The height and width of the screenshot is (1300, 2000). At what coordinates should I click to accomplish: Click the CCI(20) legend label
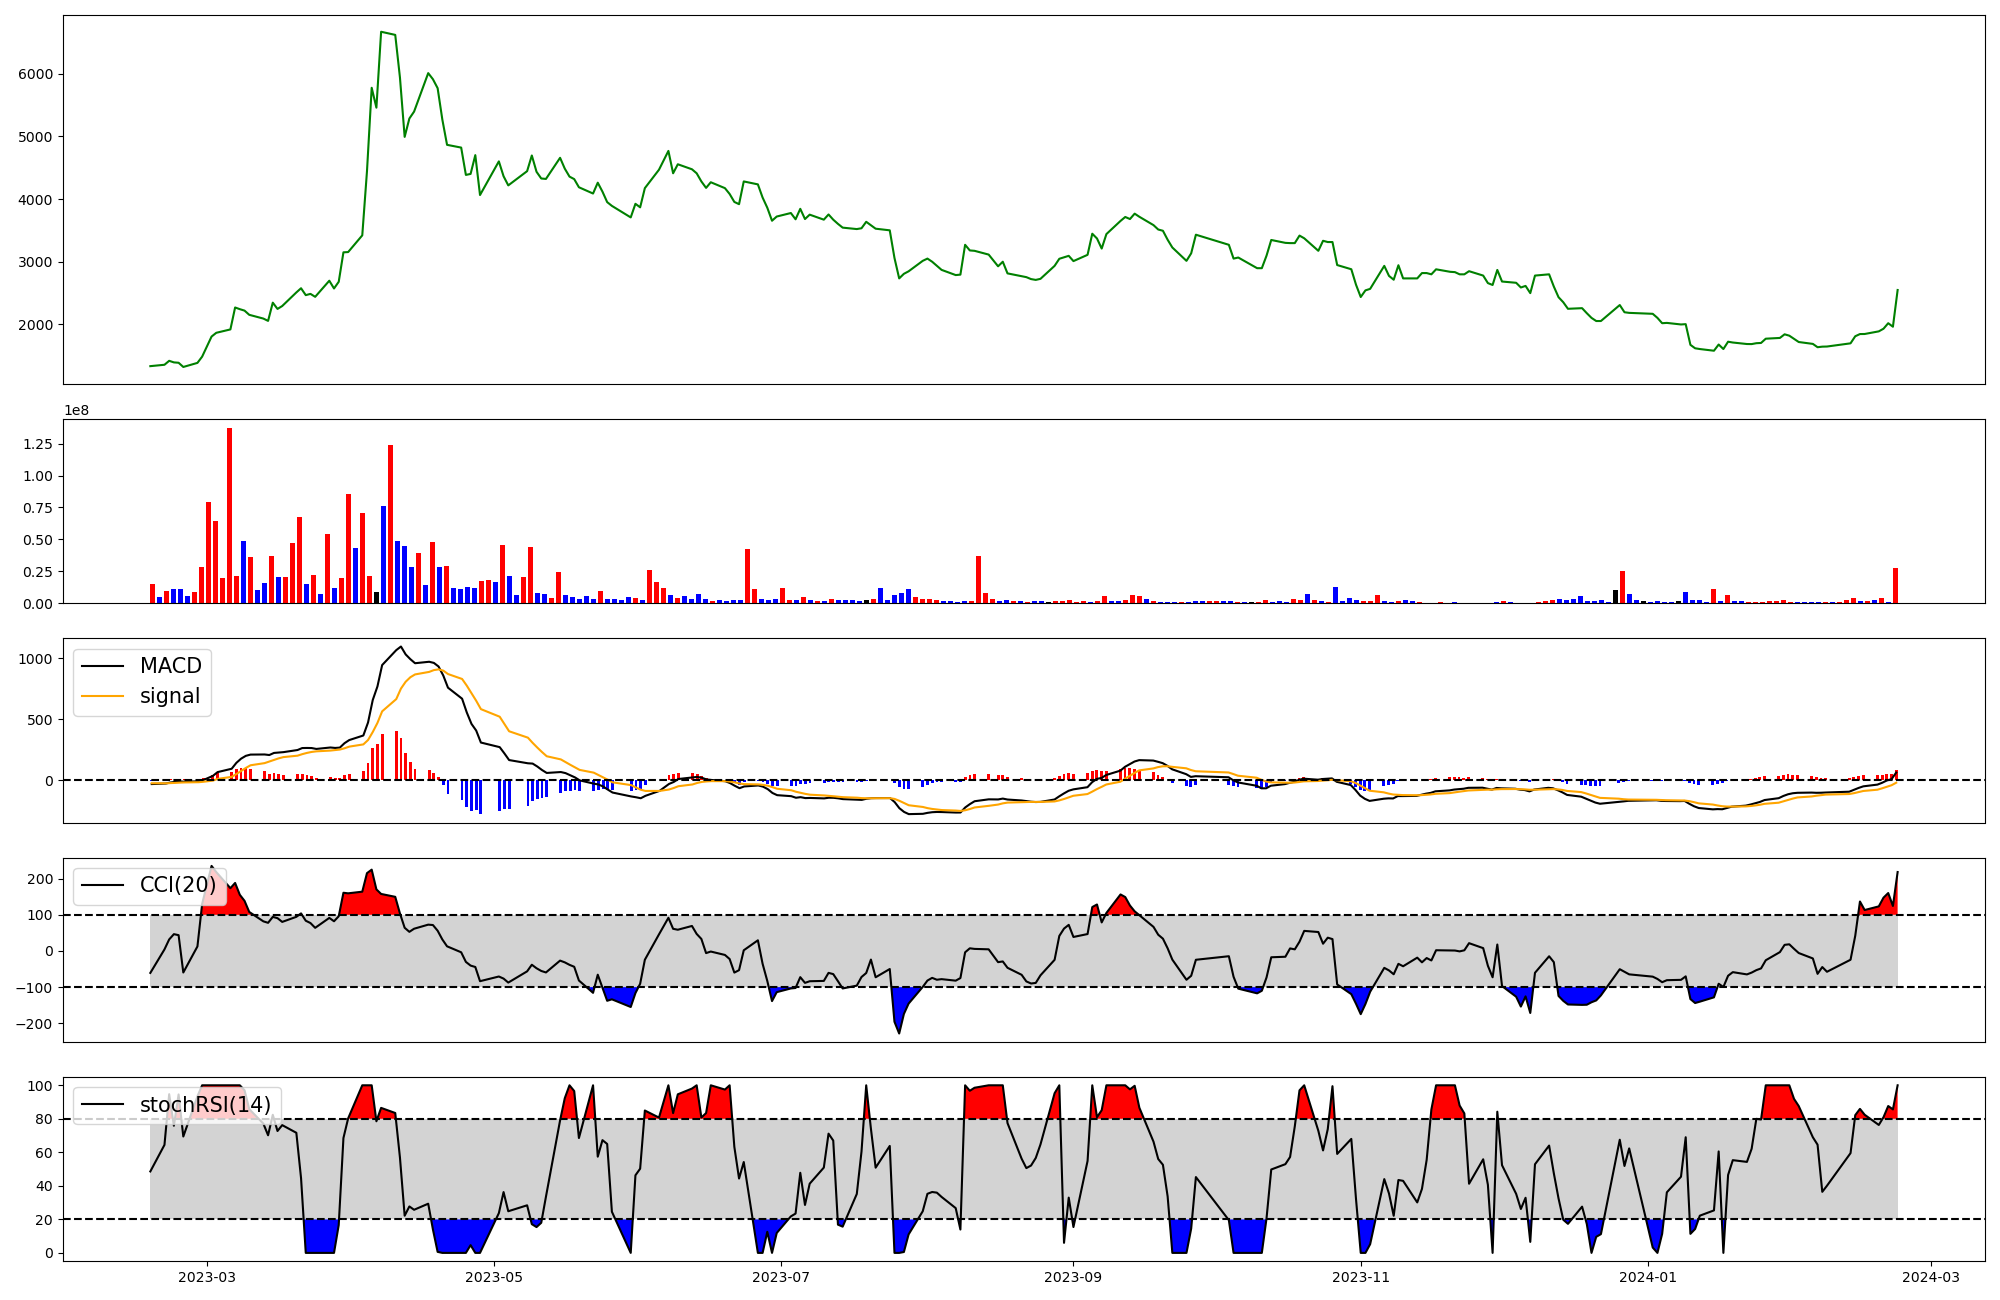coord(178,885)
